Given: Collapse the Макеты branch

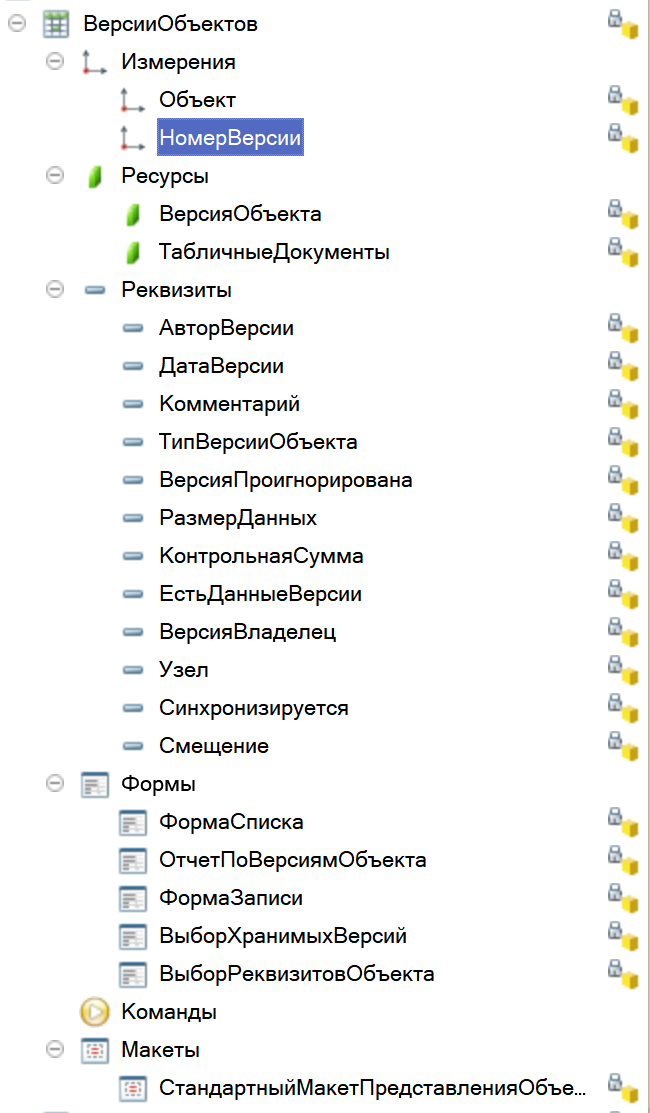Looking at the screenshot, I should click(53, 1049).
